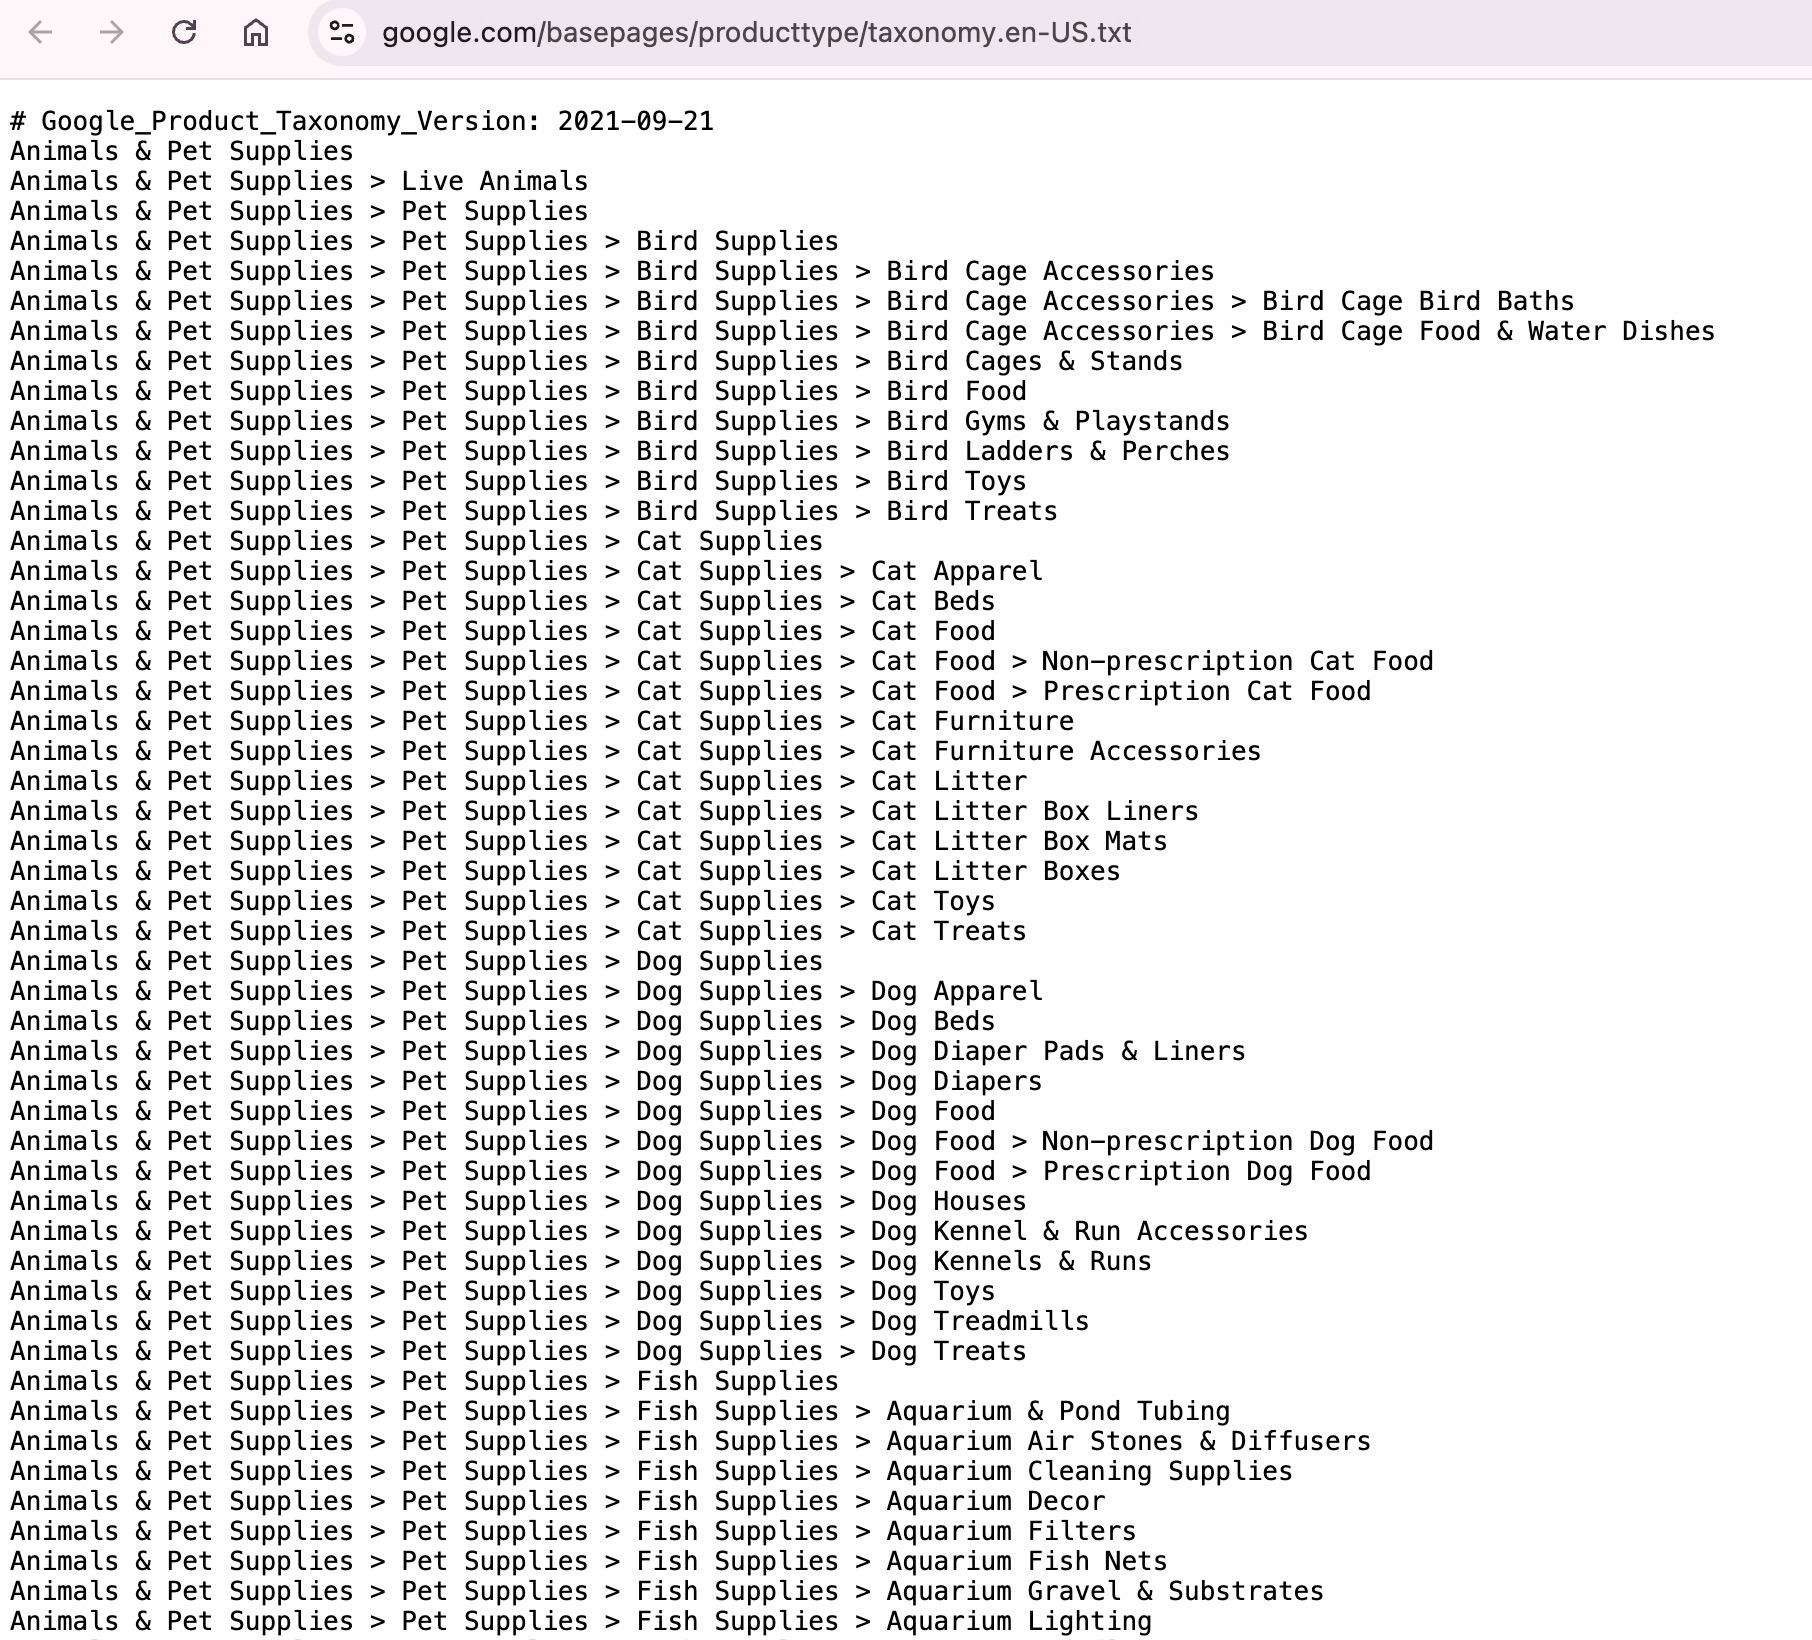Select the line ending 'Bird Supplies > Bird Cage Accessories'

click(612, 271)
